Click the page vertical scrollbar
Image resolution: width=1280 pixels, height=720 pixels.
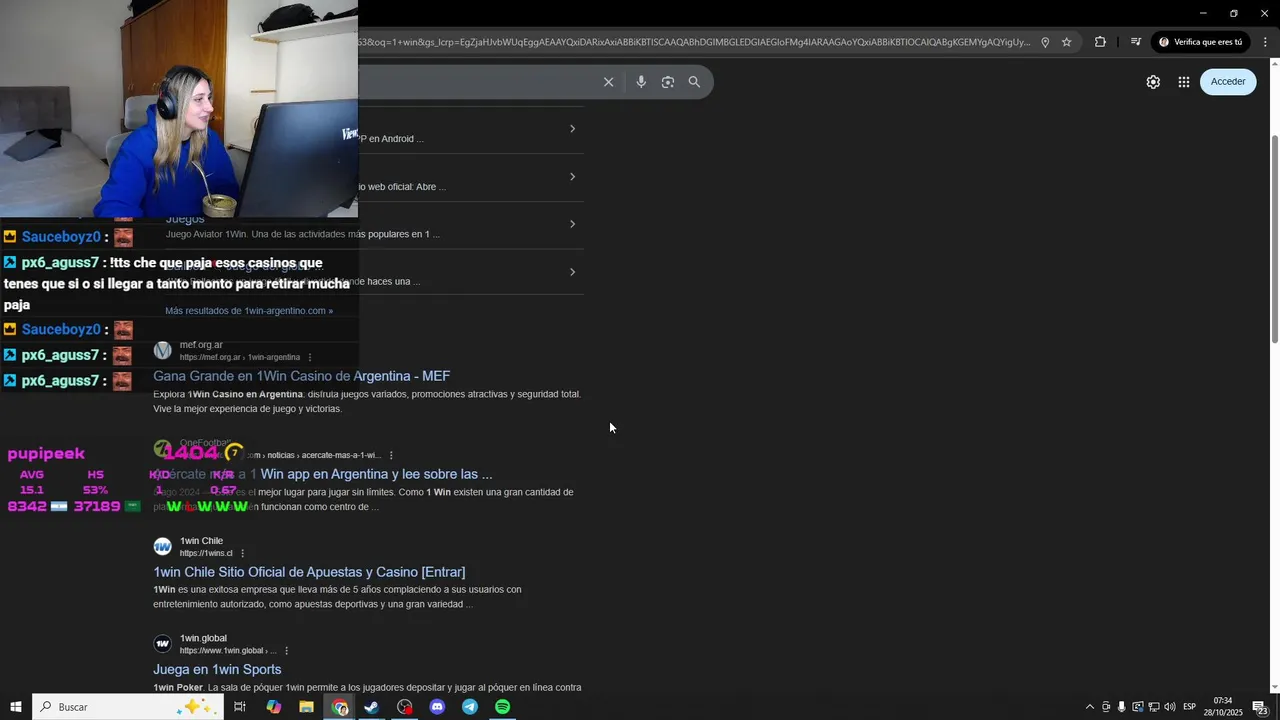[x=1274, y=240]
